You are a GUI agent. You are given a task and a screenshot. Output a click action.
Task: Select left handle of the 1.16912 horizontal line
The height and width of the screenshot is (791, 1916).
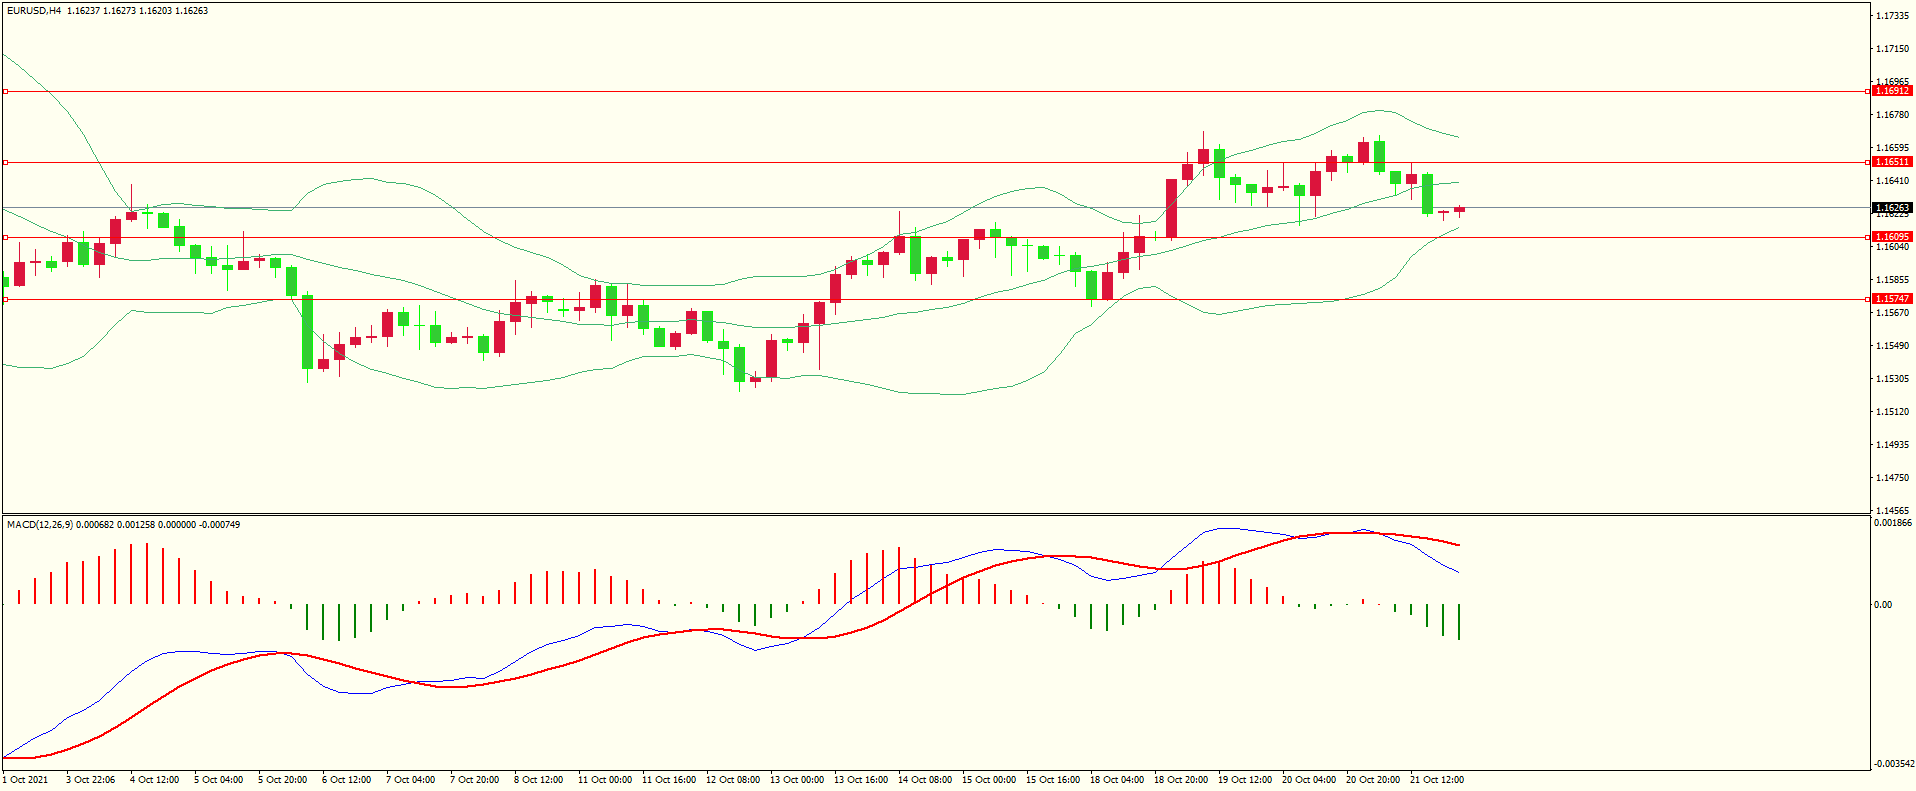(x=5, y=91)
